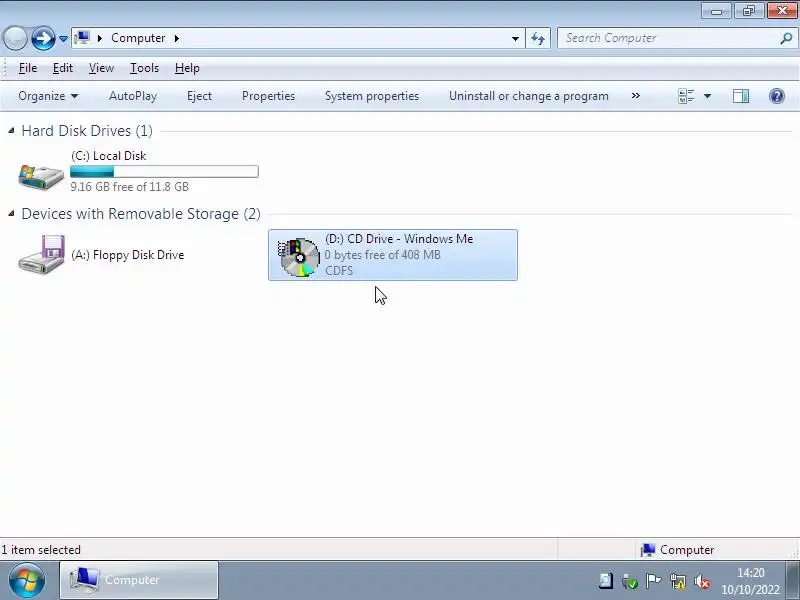The image size is (800, 600).
Task: Open the view options dropdown arrow
Action: click(x=707, y=96)
